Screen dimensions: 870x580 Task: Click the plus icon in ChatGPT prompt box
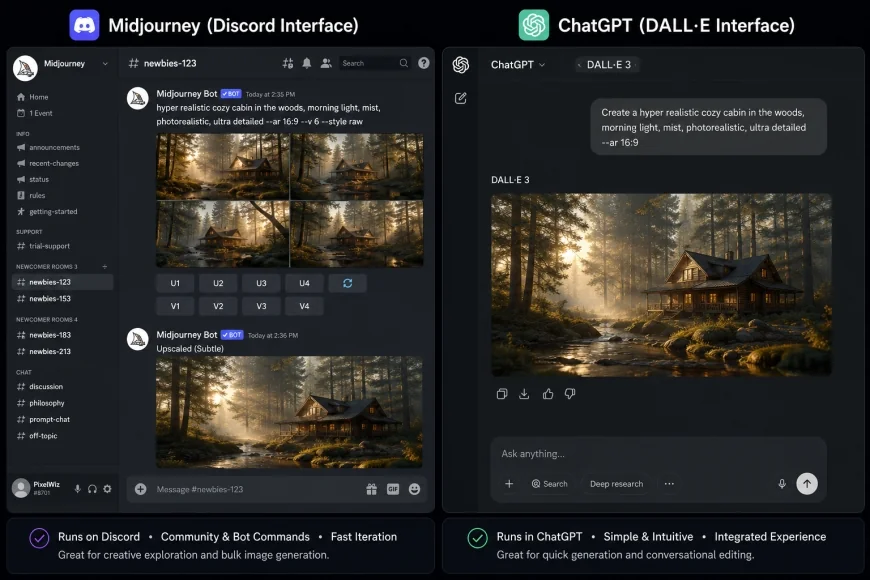[x=509, y=483]
